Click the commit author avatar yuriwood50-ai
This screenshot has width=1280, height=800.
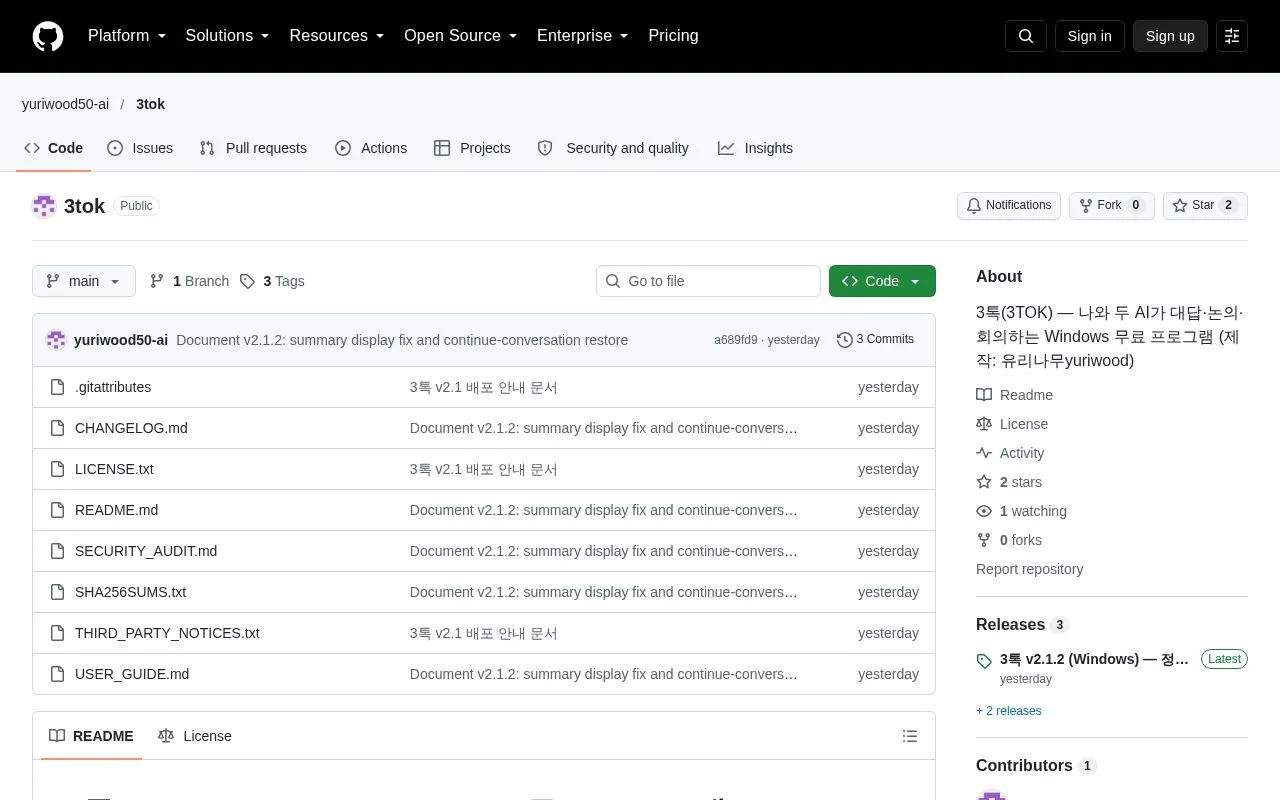(56, 340)
